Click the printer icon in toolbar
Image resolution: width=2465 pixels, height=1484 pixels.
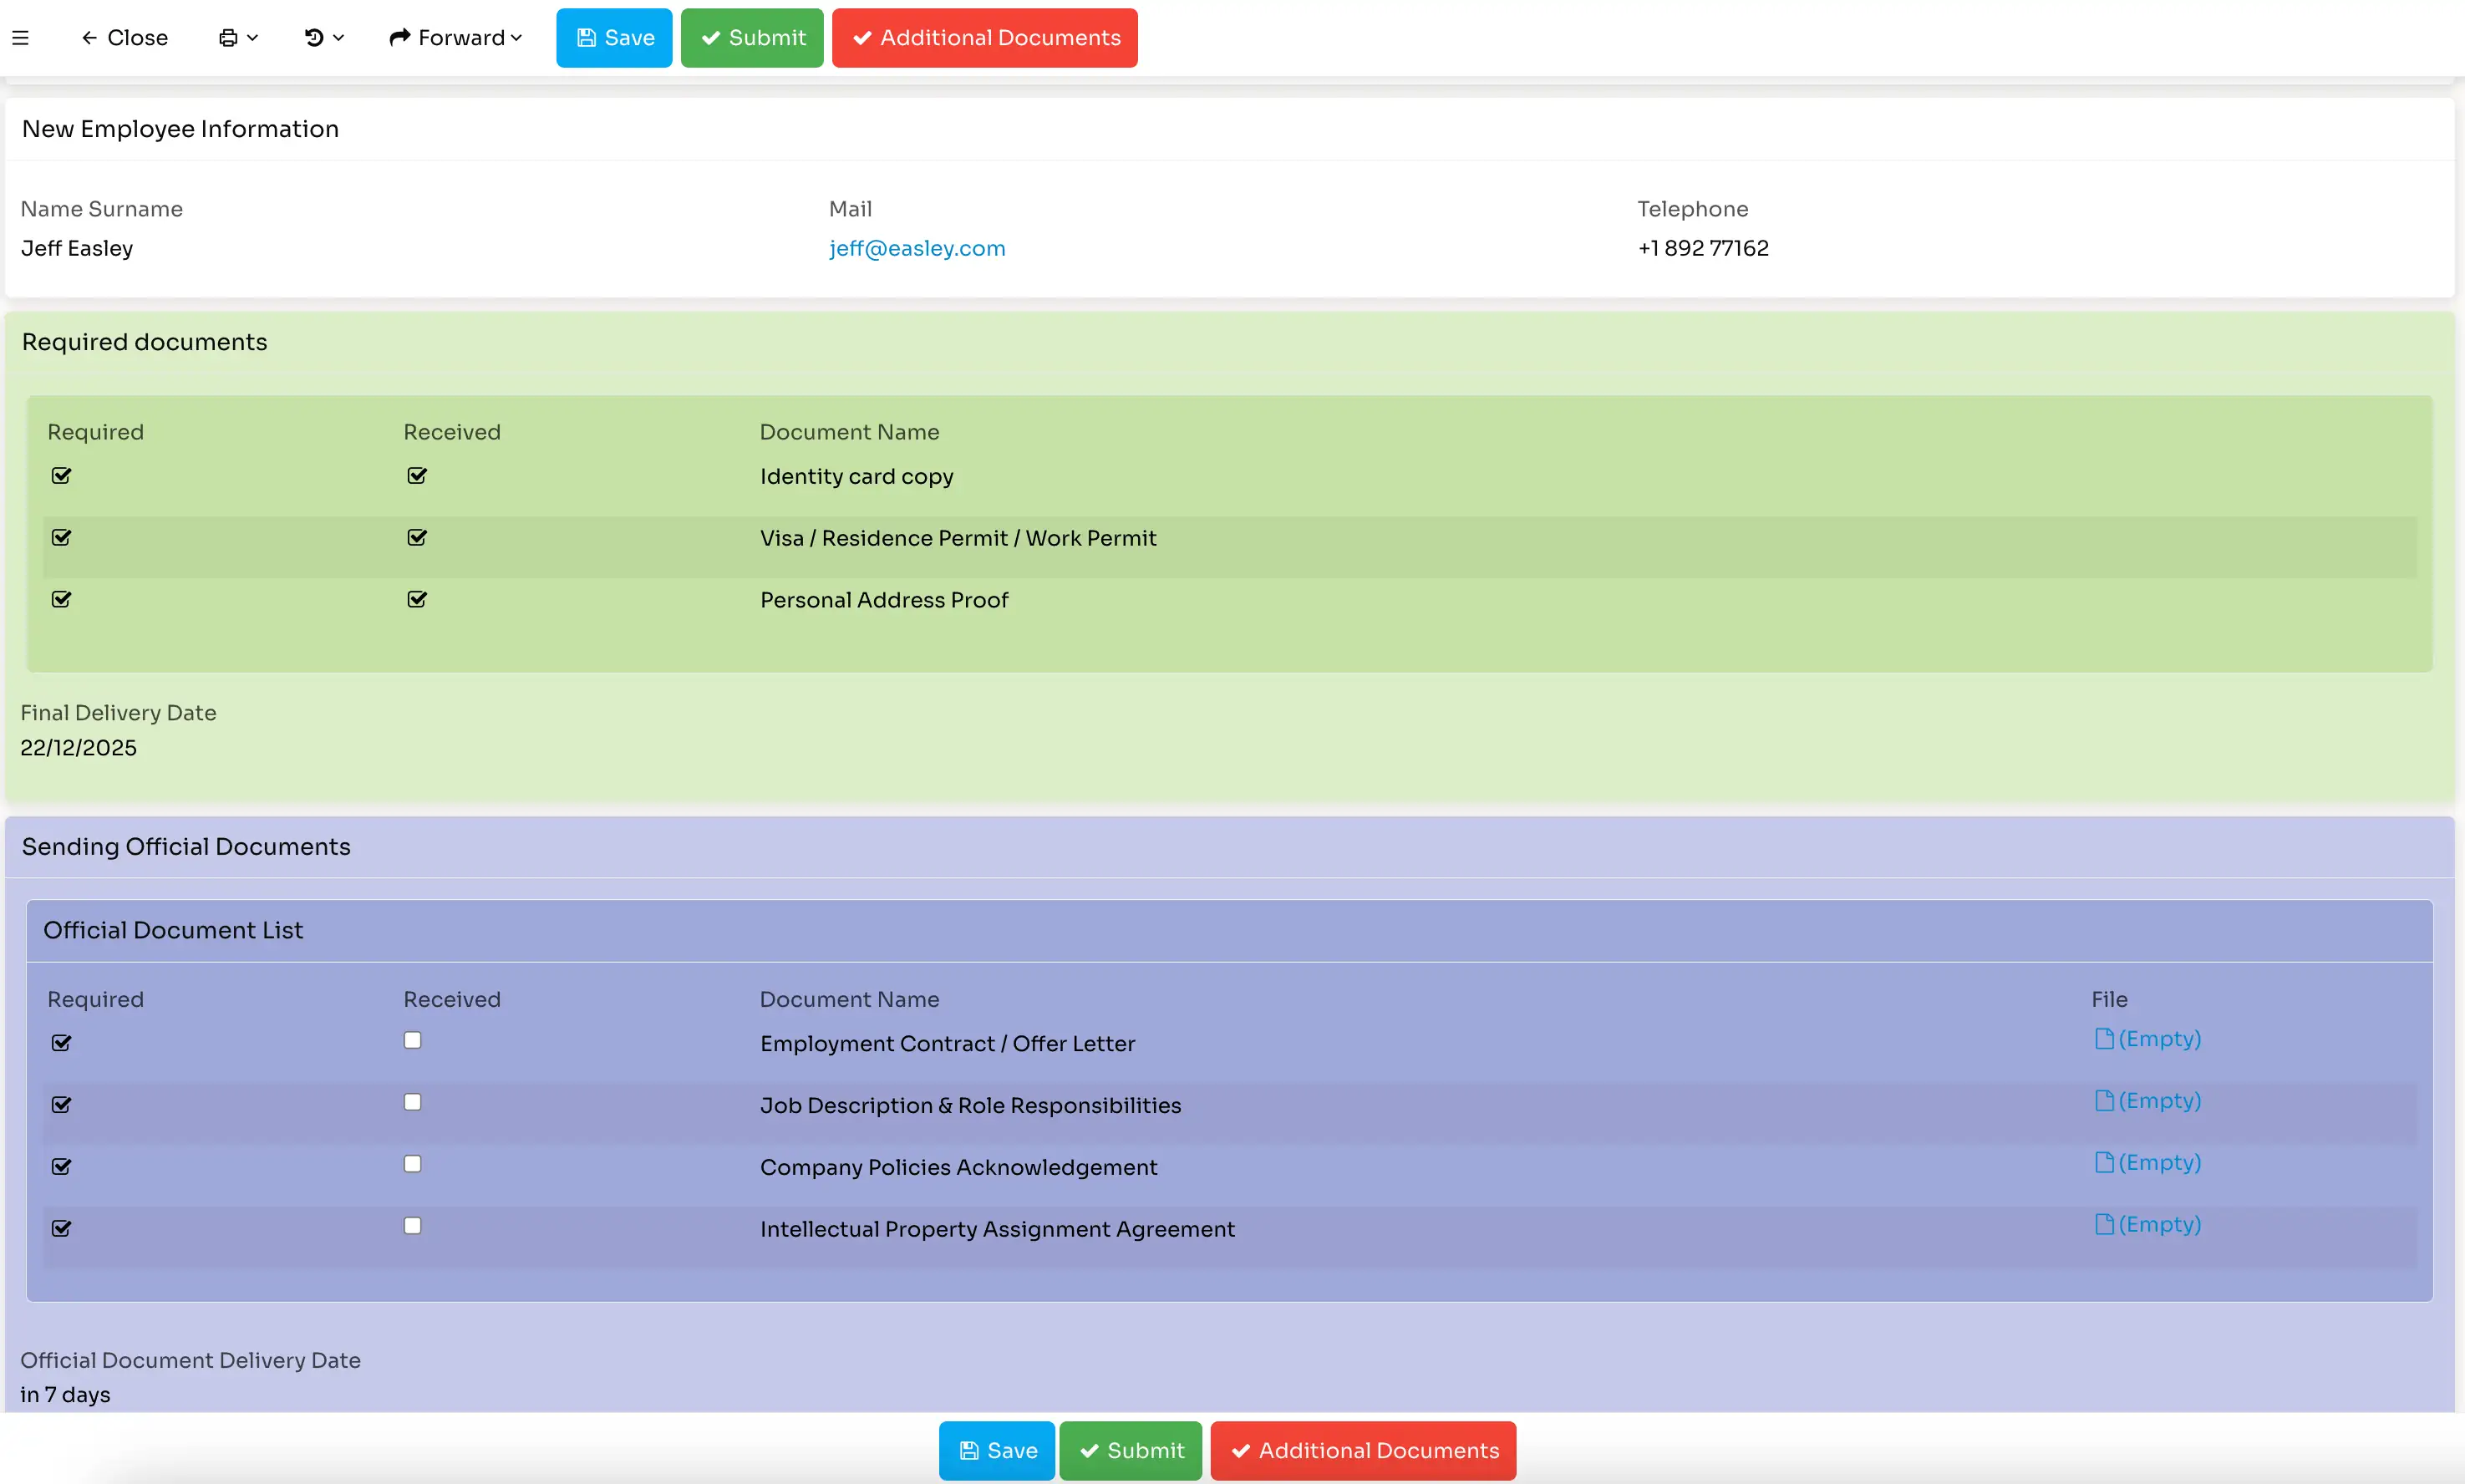[228, 38]
